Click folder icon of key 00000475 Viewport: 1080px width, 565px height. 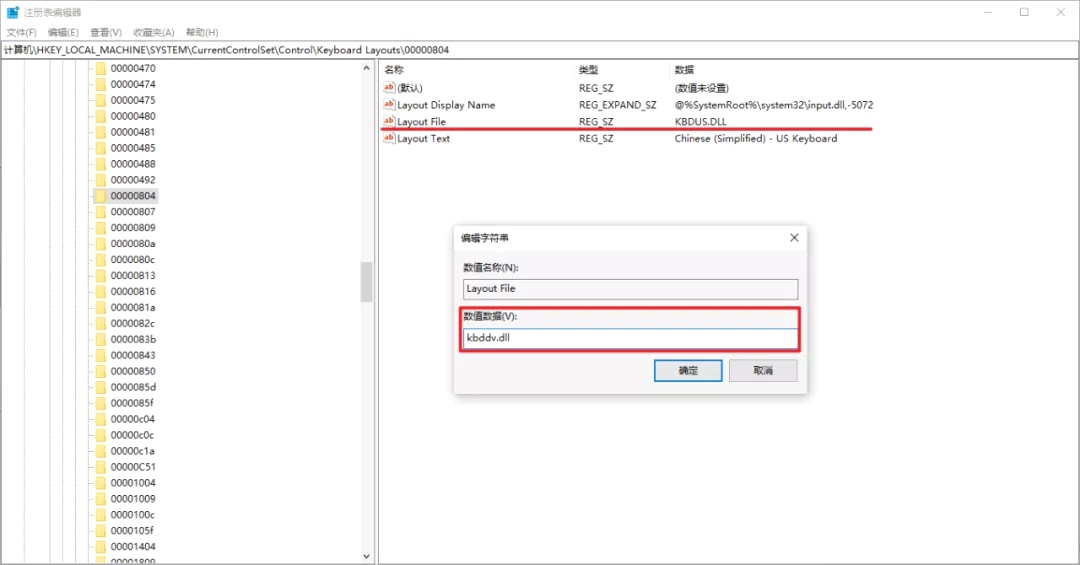click(101, 100)
